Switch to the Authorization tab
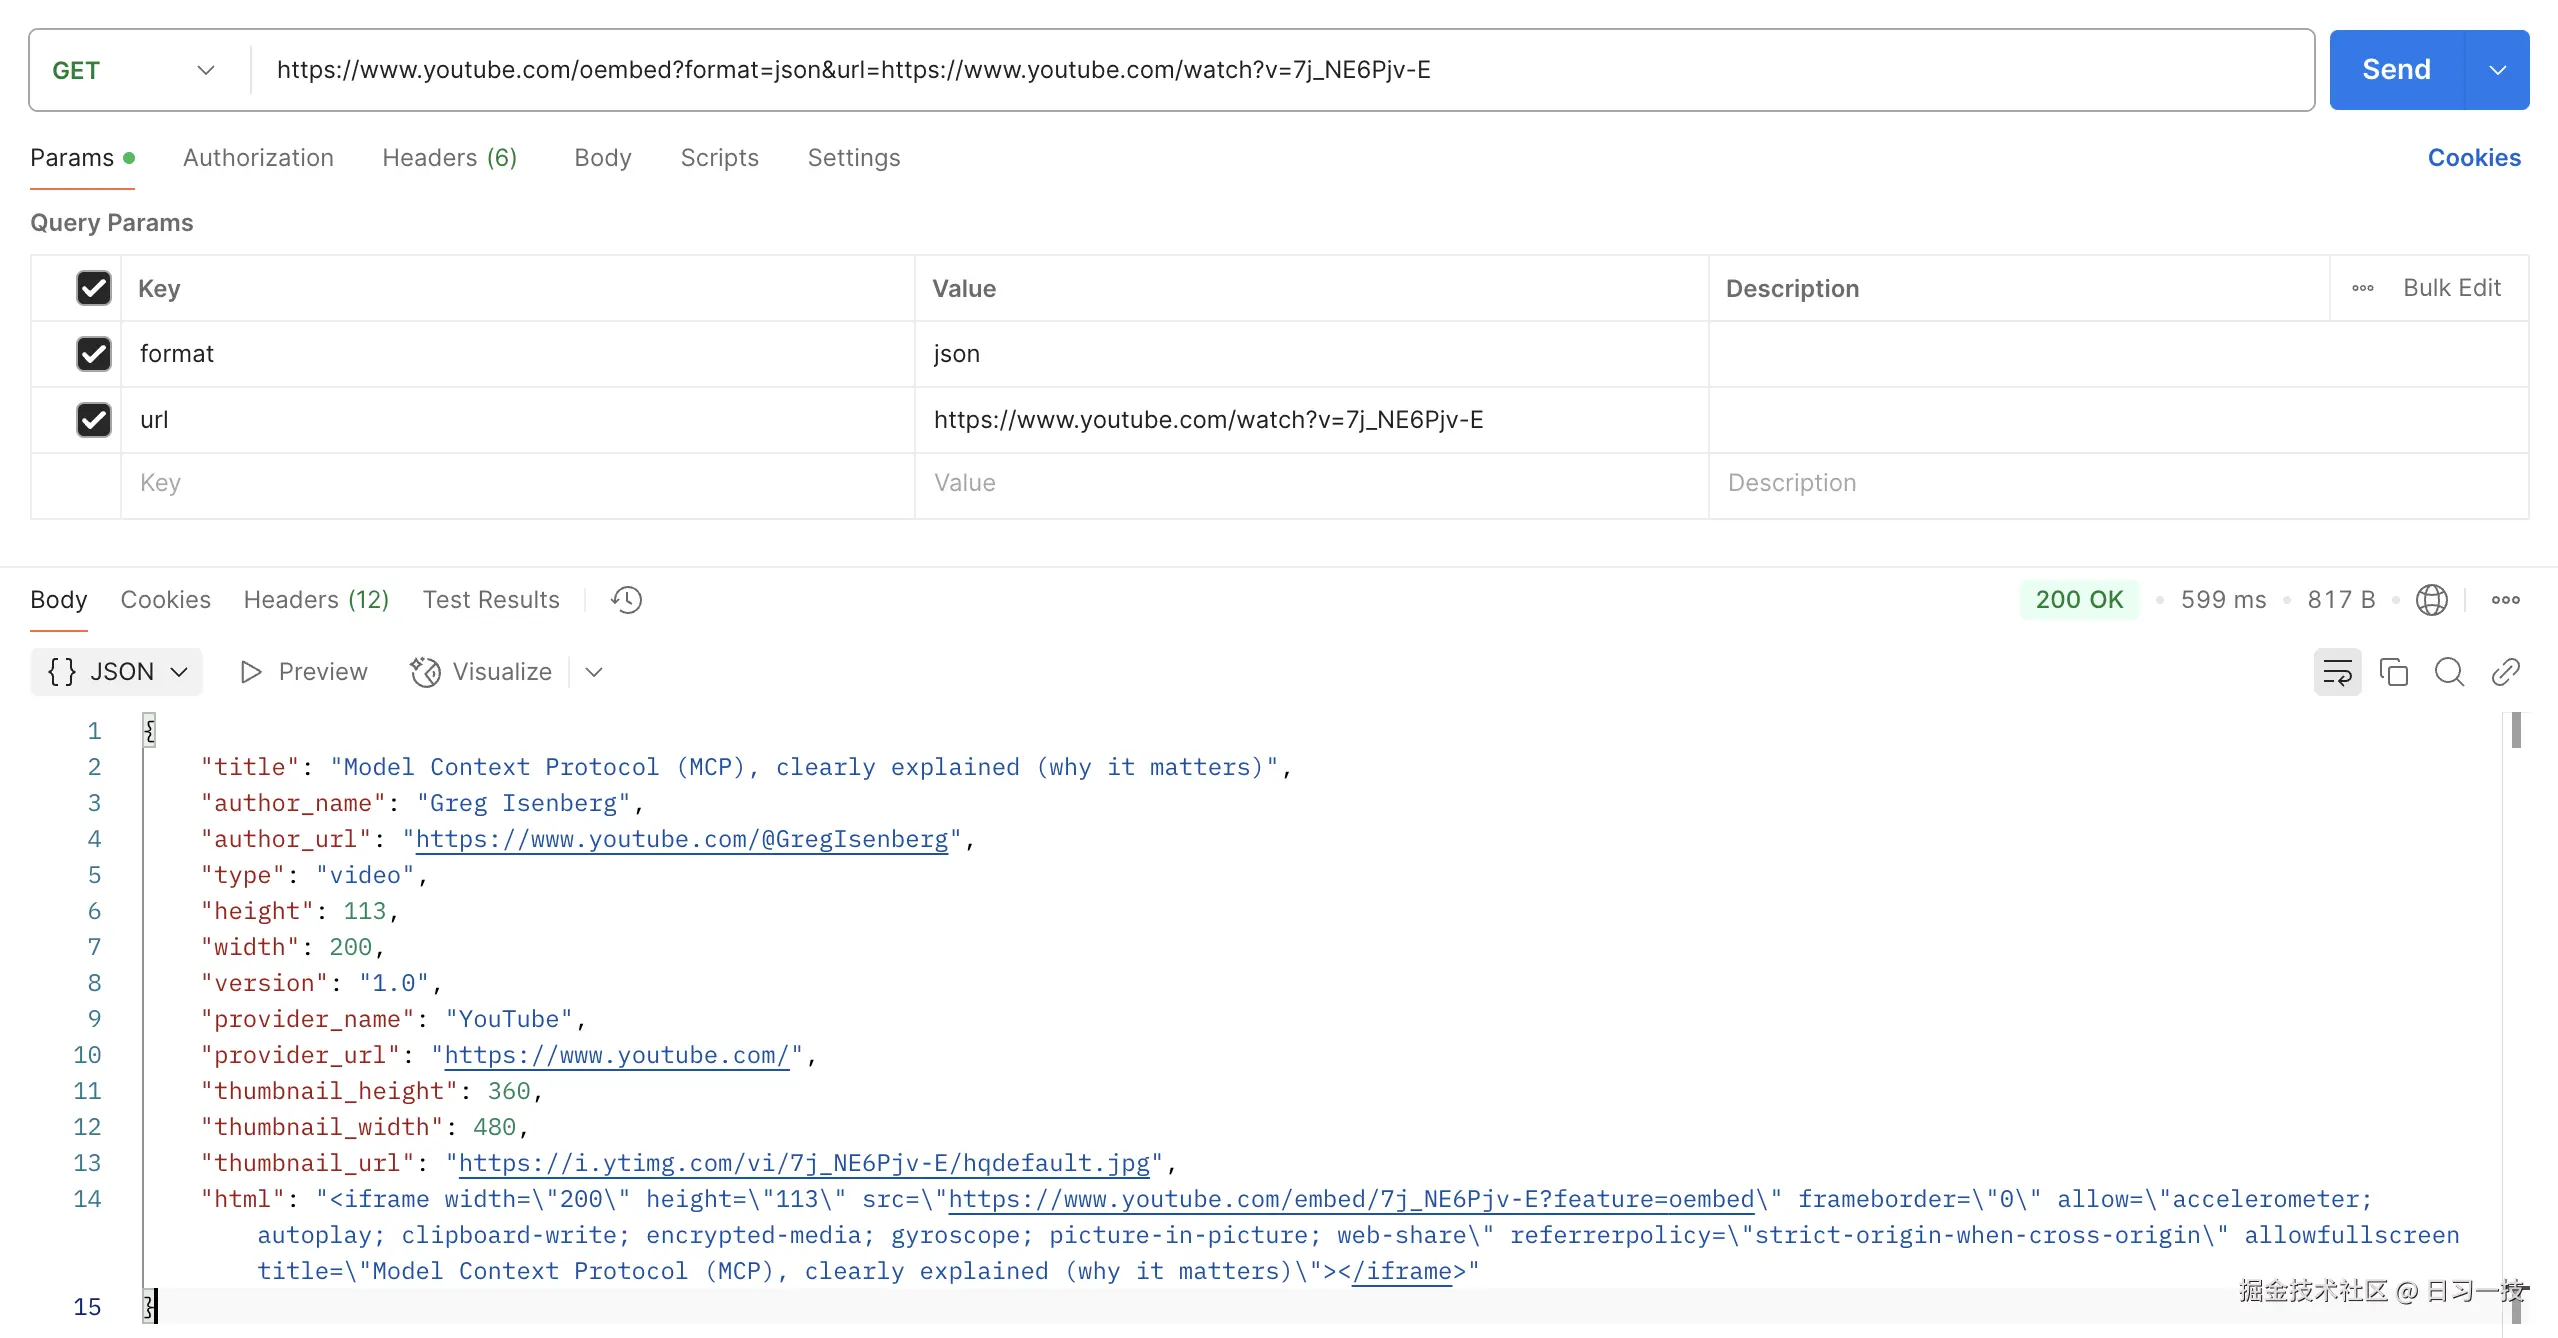2558x1338 pixels. (x=258, y=158)
